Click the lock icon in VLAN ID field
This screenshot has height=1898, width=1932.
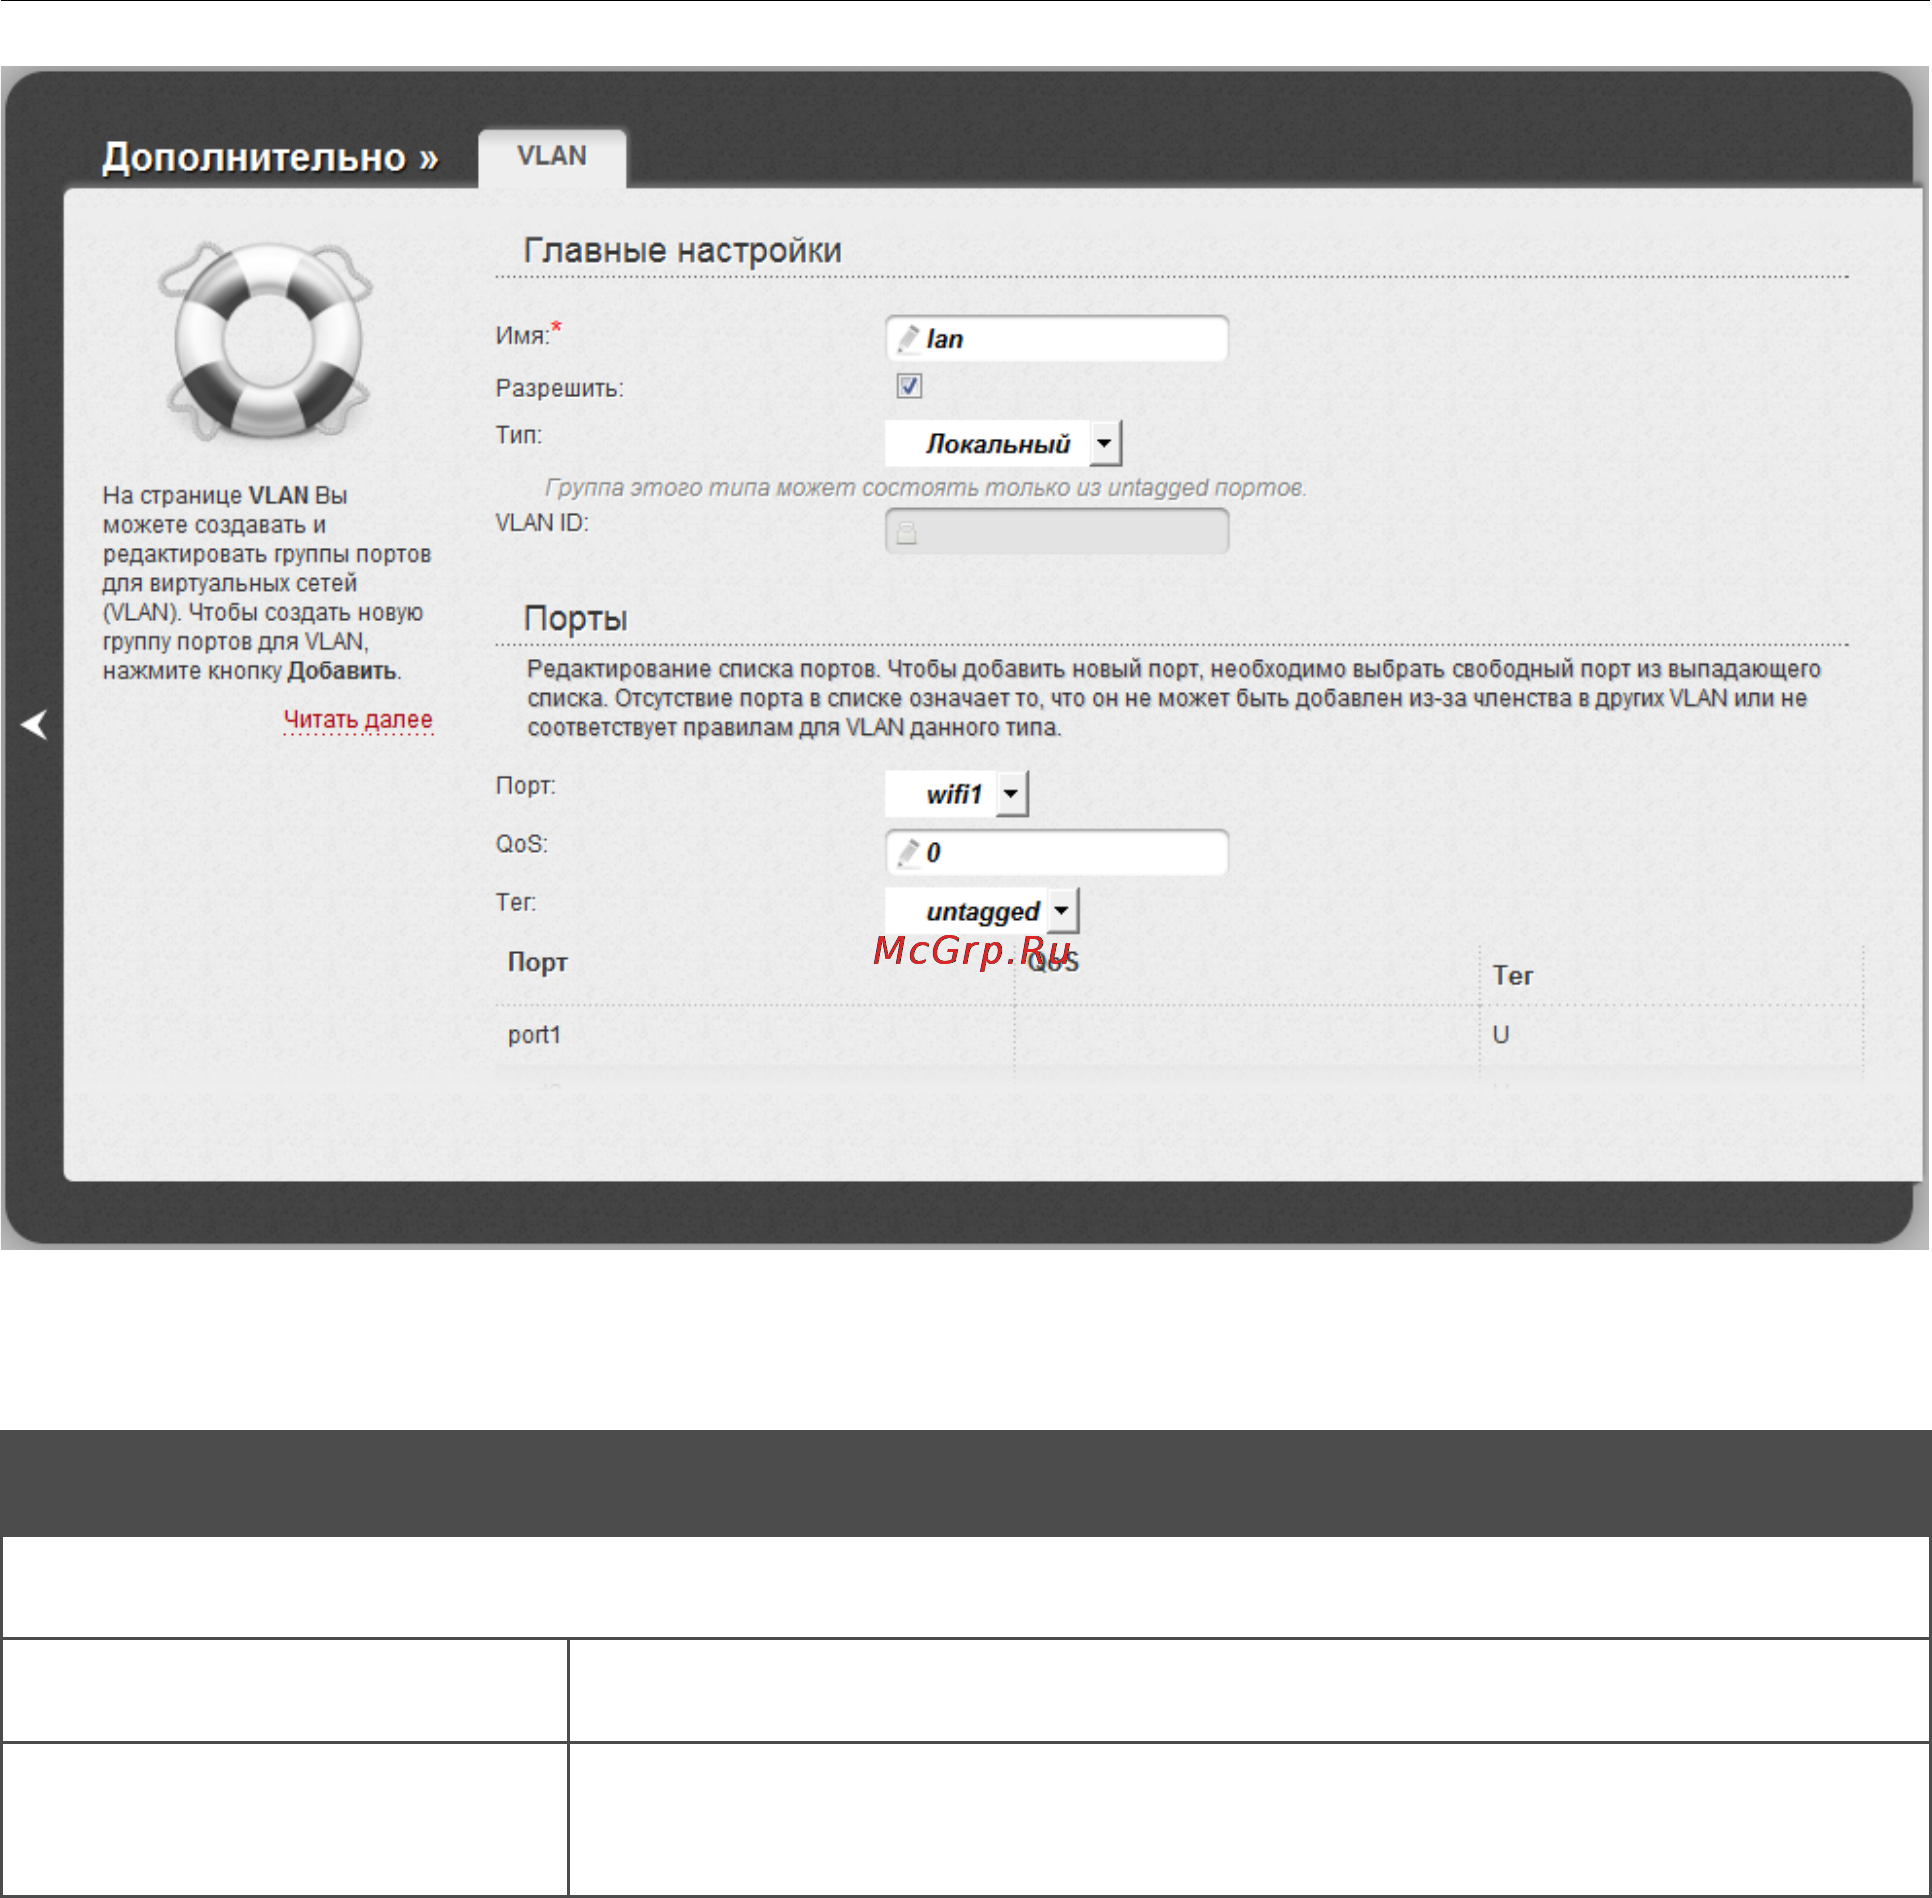[906, 532]
